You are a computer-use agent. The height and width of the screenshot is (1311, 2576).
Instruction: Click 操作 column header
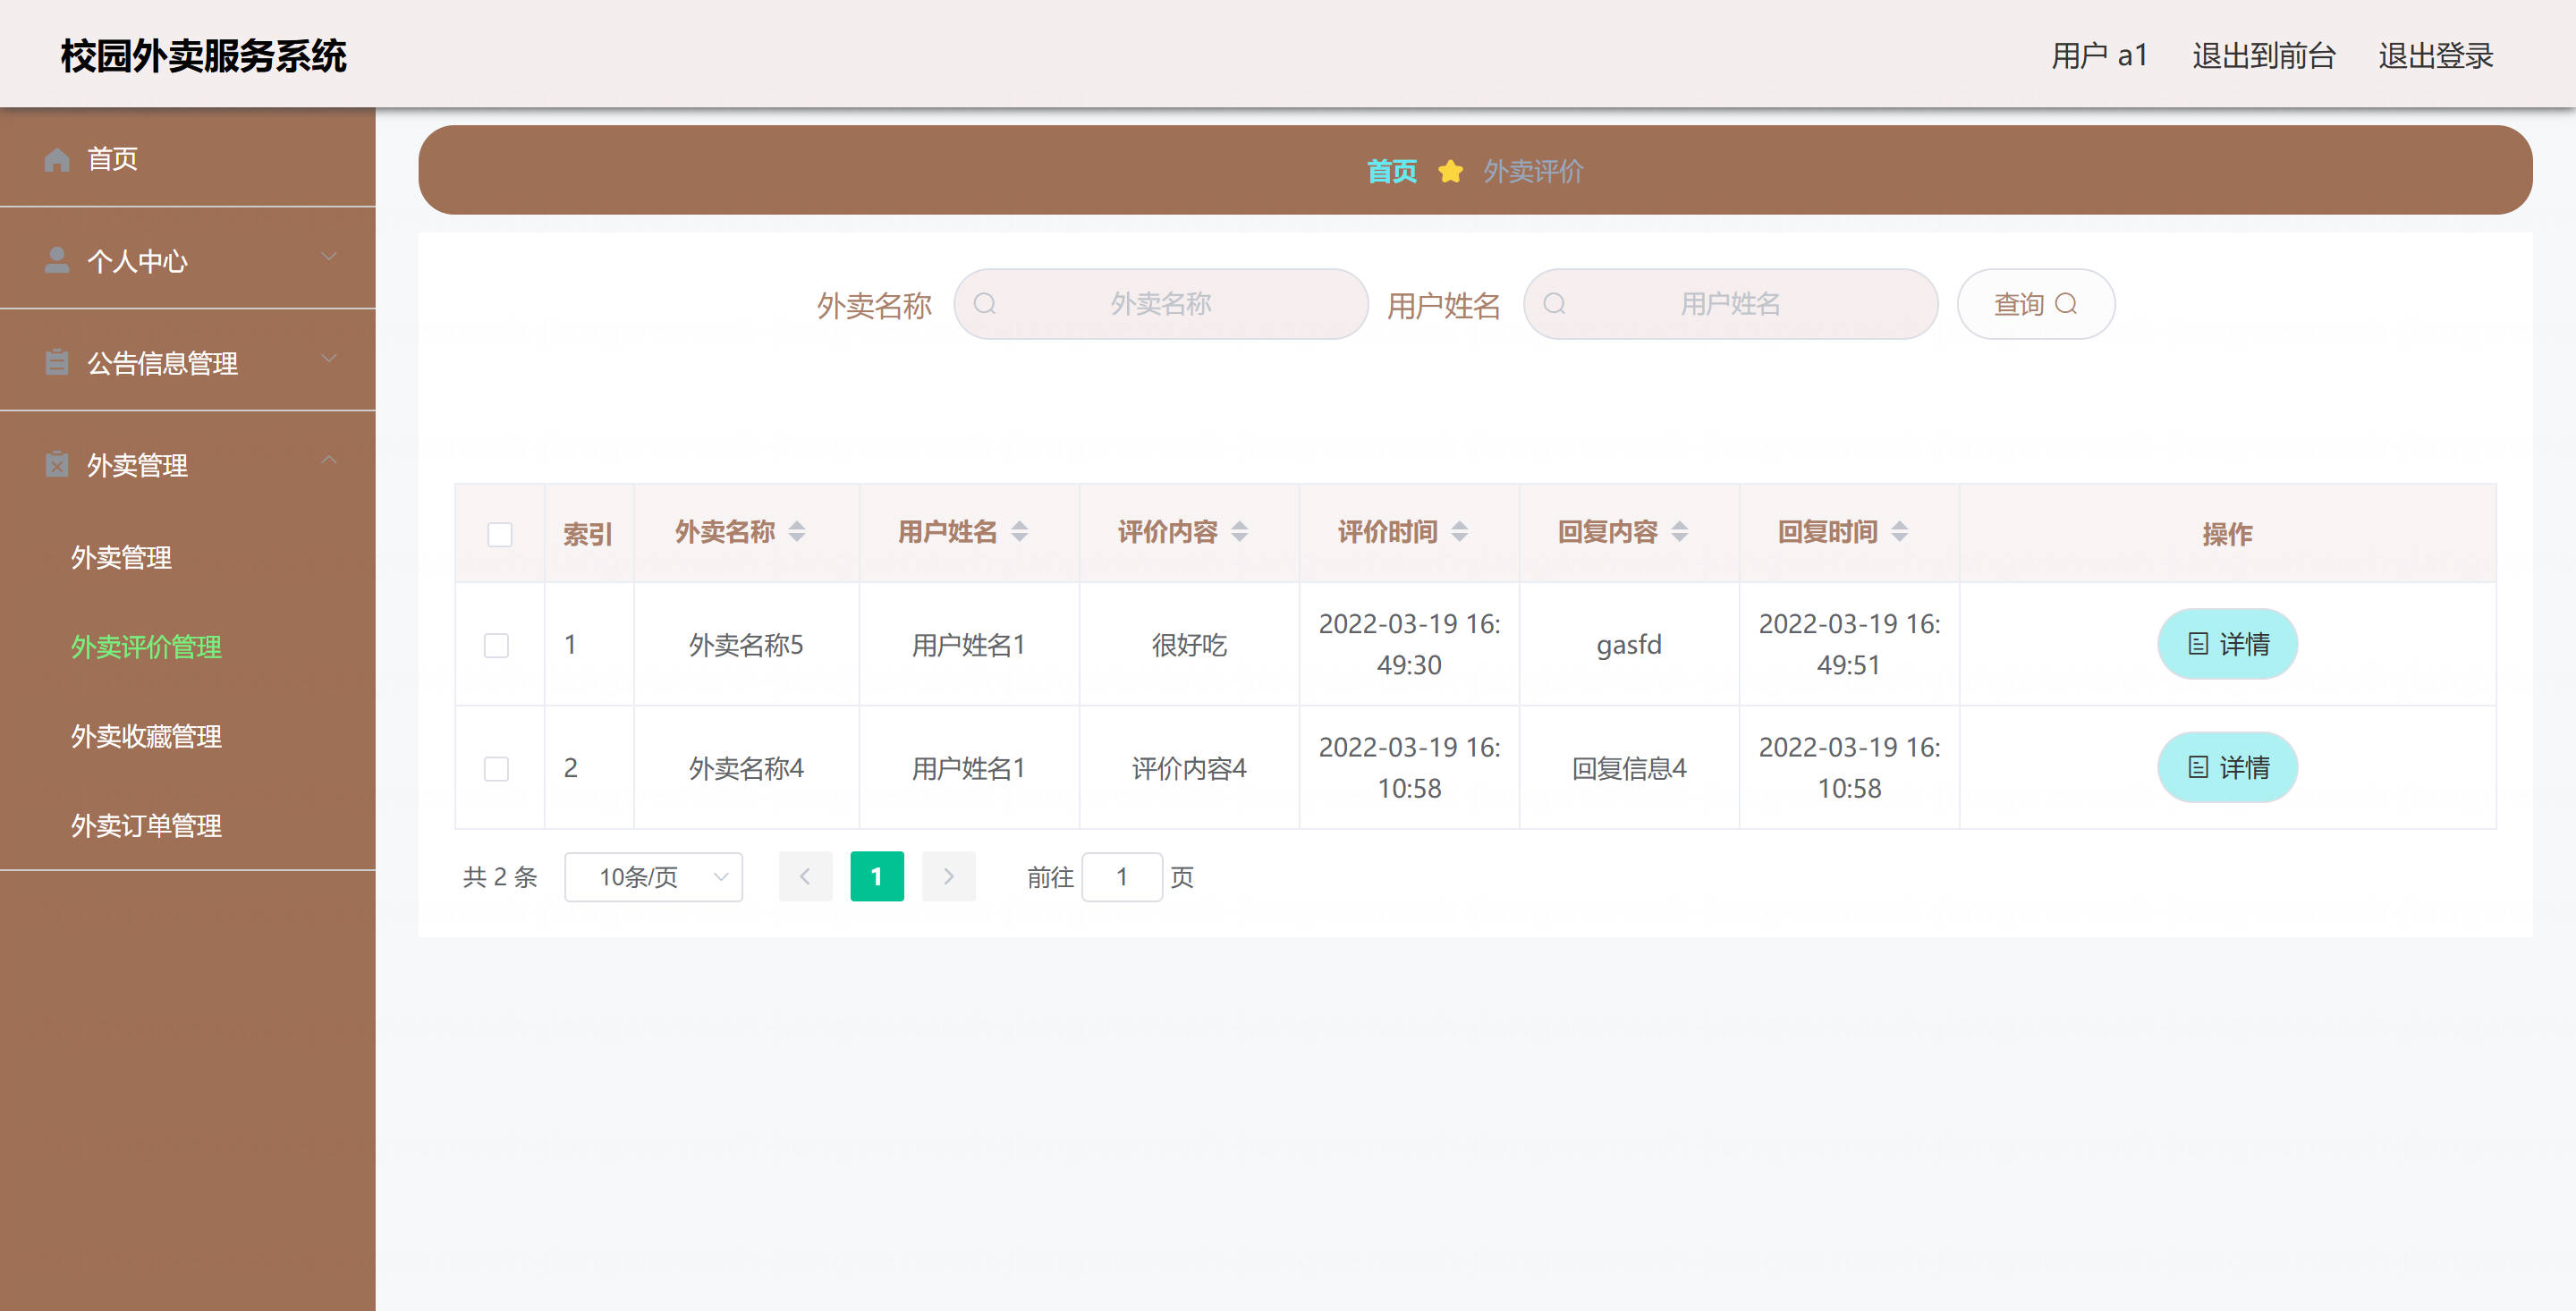[x=2227, y=534]
